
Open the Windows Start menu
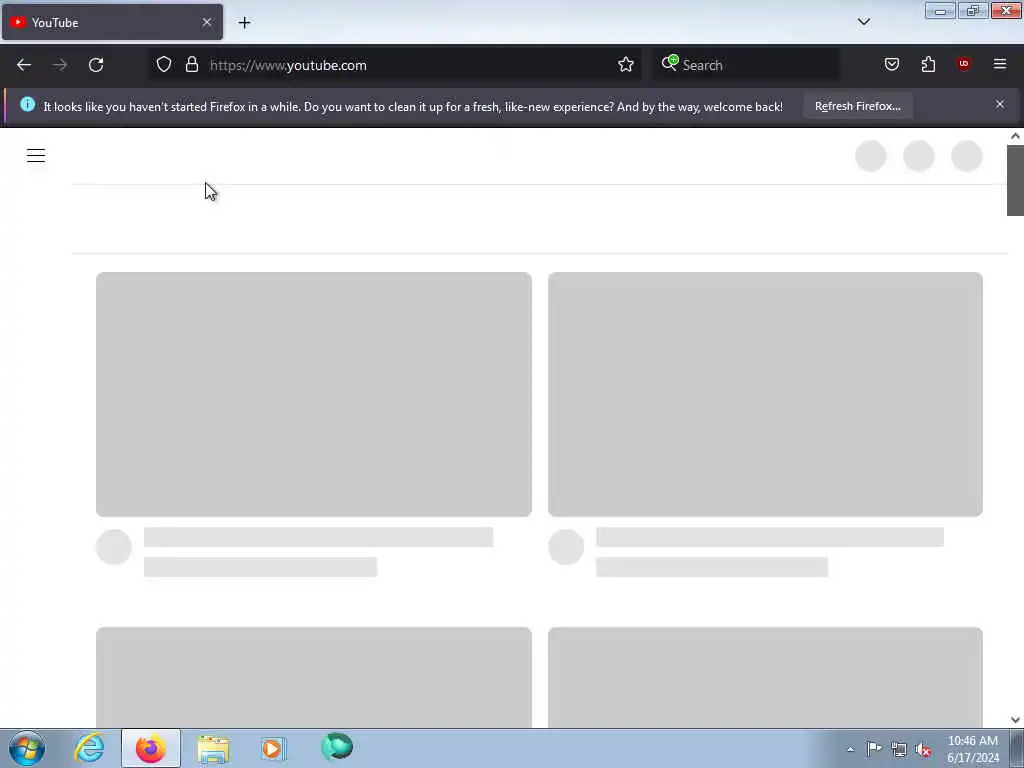(27, 748)
